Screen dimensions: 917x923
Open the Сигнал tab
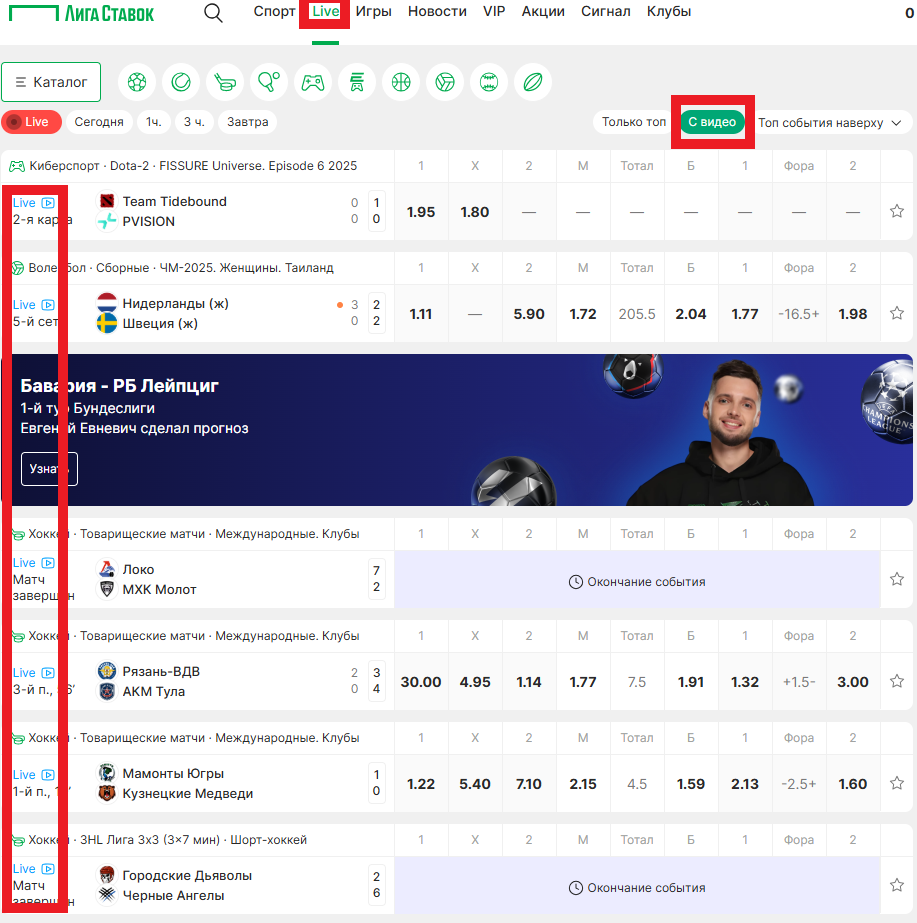(606, 11)
